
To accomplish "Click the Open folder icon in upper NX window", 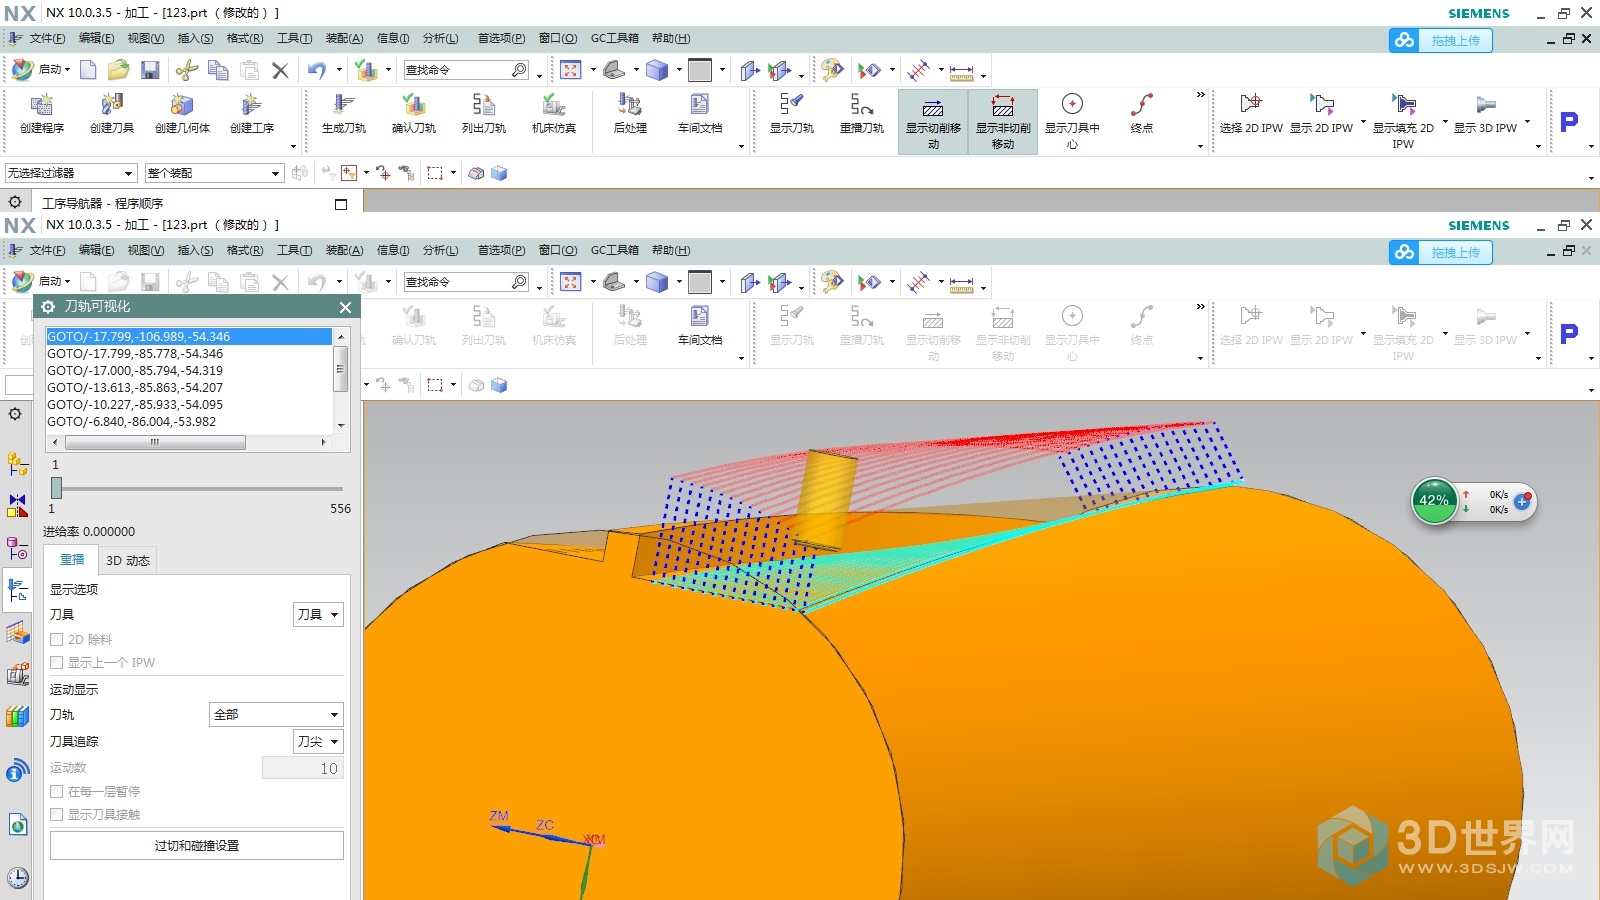I will 118,70.
